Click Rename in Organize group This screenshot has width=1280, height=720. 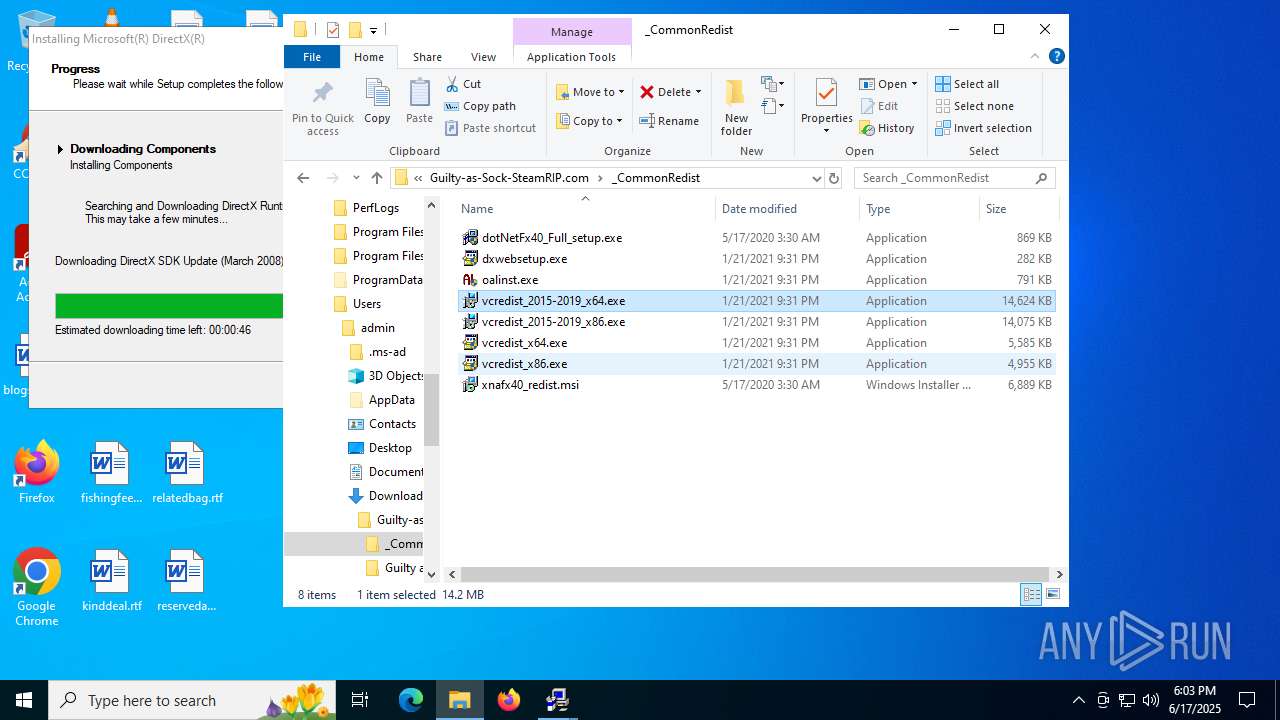click(x=669, y=121)
